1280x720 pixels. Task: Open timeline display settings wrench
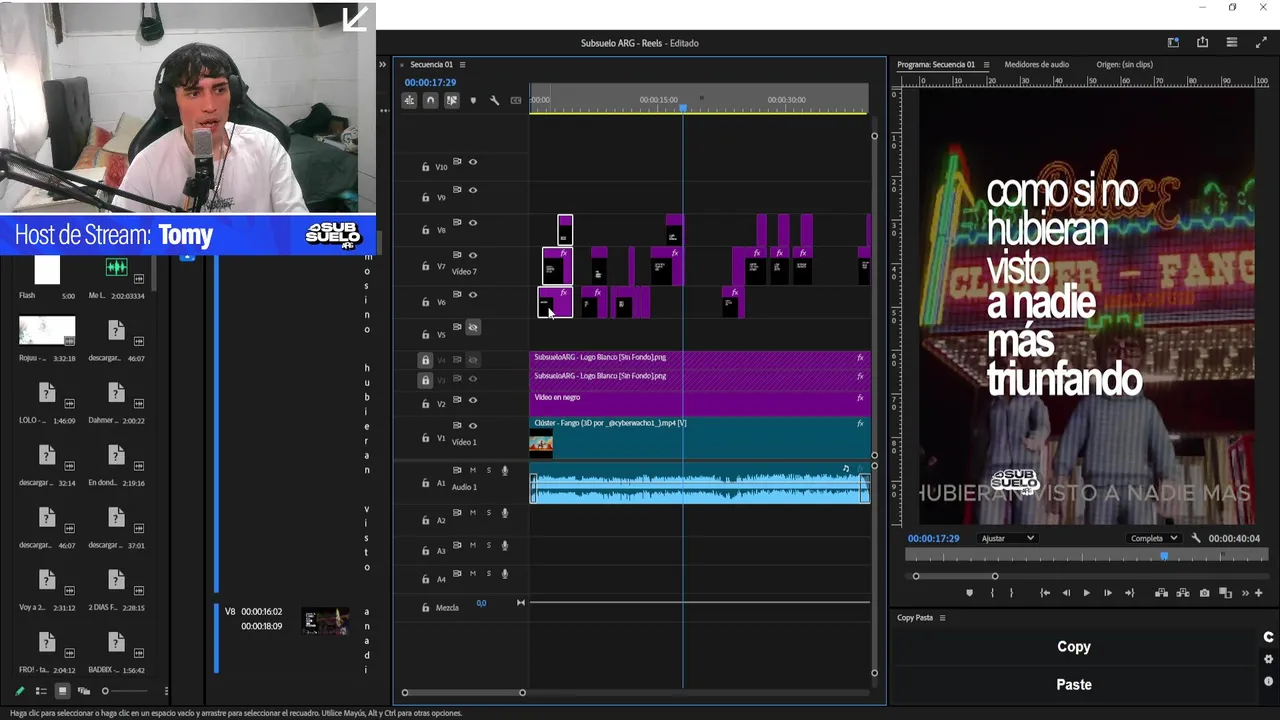(494, 100)
